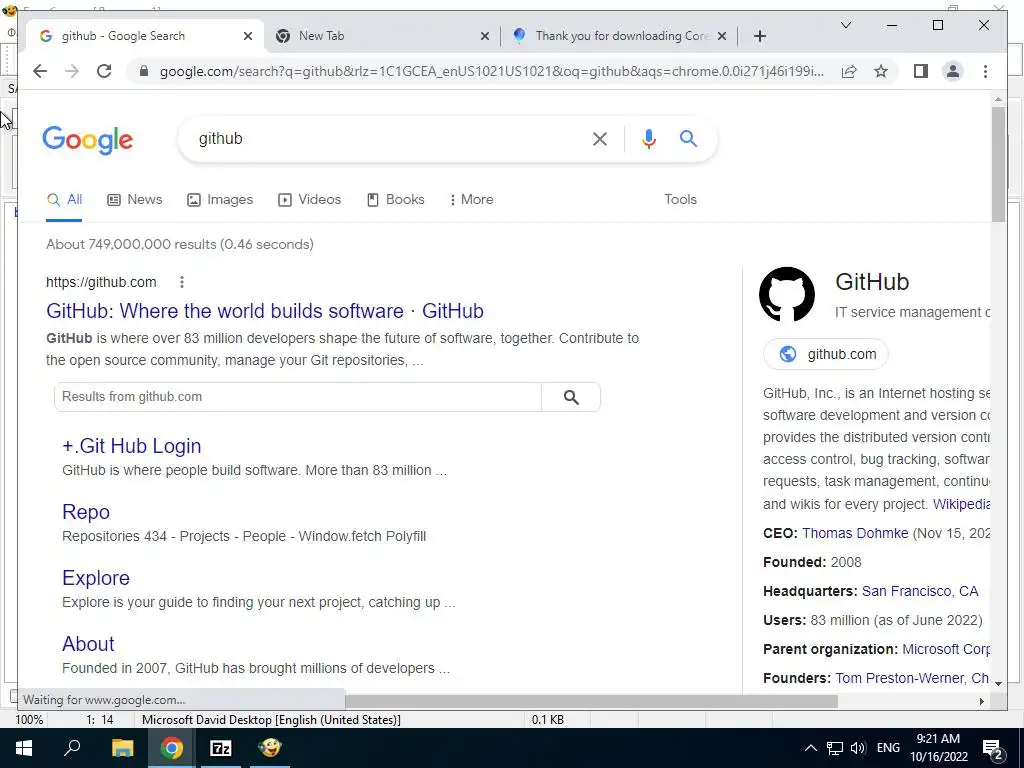The width and height of the screenshot is (1024, 768).
Task: Open GitHub: Where the world builds software
Action: pos(264,311)
